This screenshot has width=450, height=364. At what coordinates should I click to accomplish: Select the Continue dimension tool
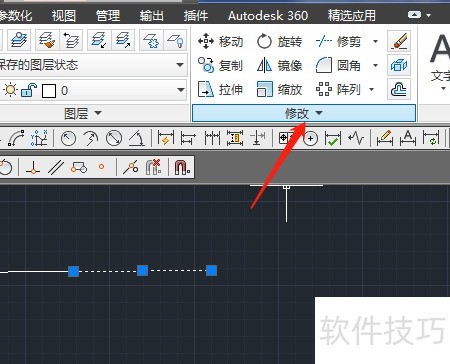212,138
